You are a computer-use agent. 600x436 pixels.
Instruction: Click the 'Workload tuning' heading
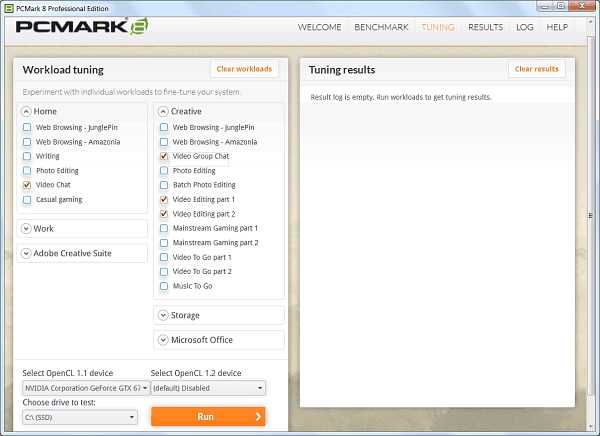pos(63,70)
